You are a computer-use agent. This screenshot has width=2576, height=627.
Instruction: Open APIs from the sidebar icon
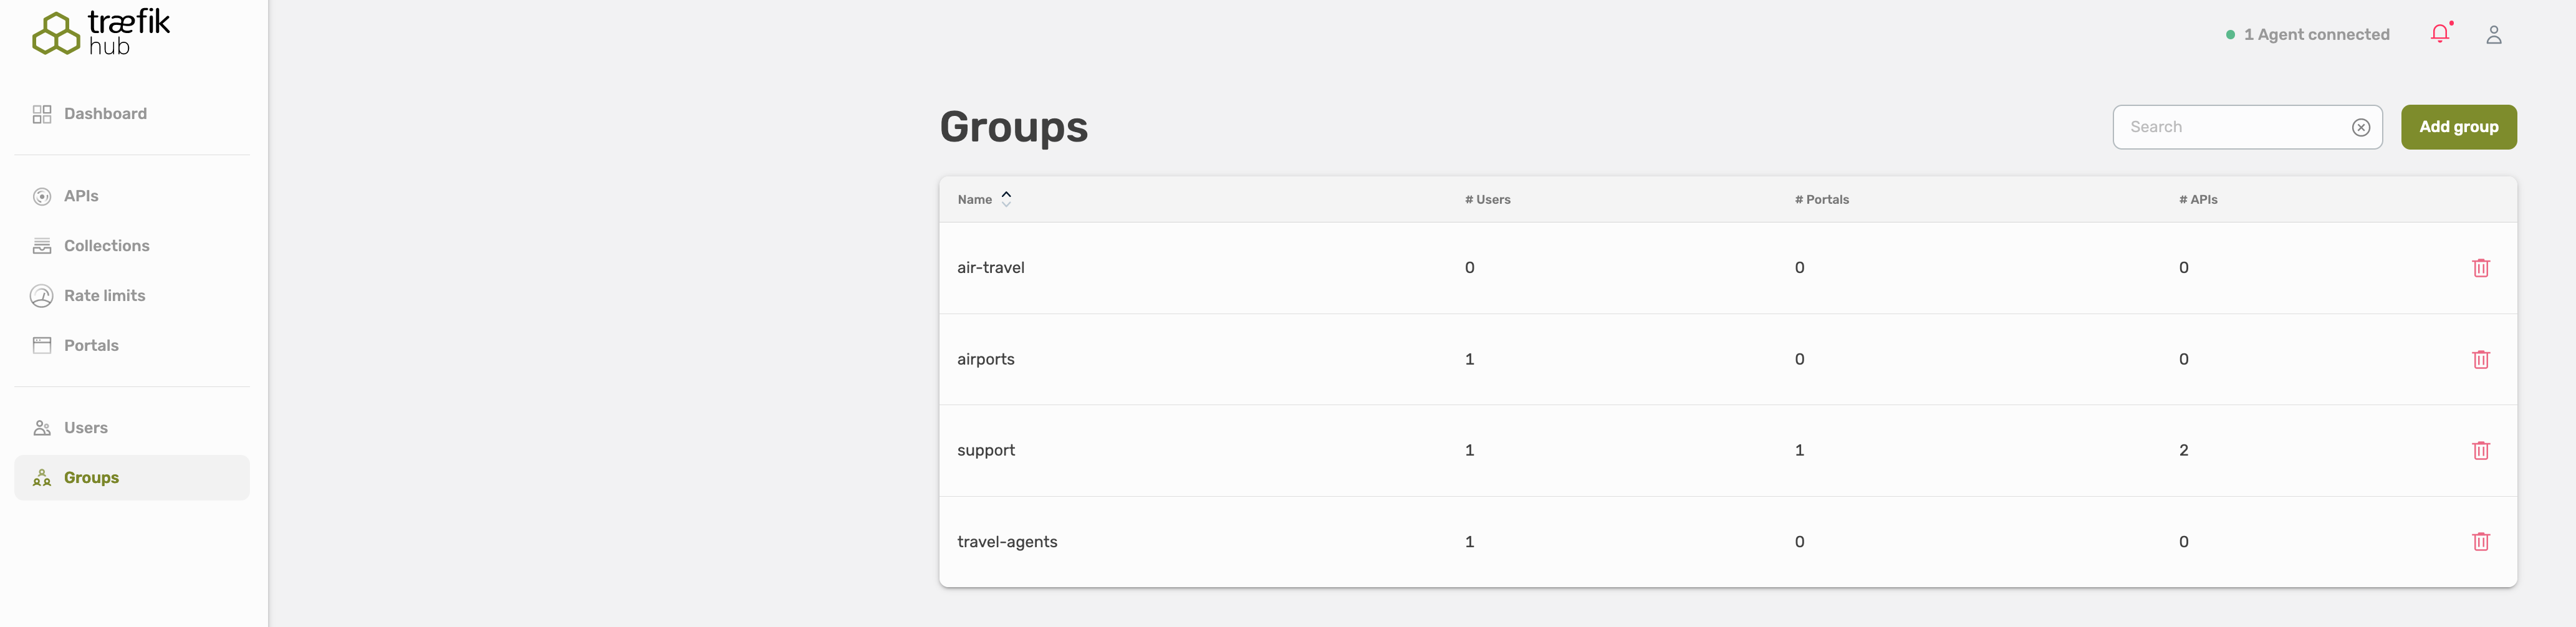[41, 195]
